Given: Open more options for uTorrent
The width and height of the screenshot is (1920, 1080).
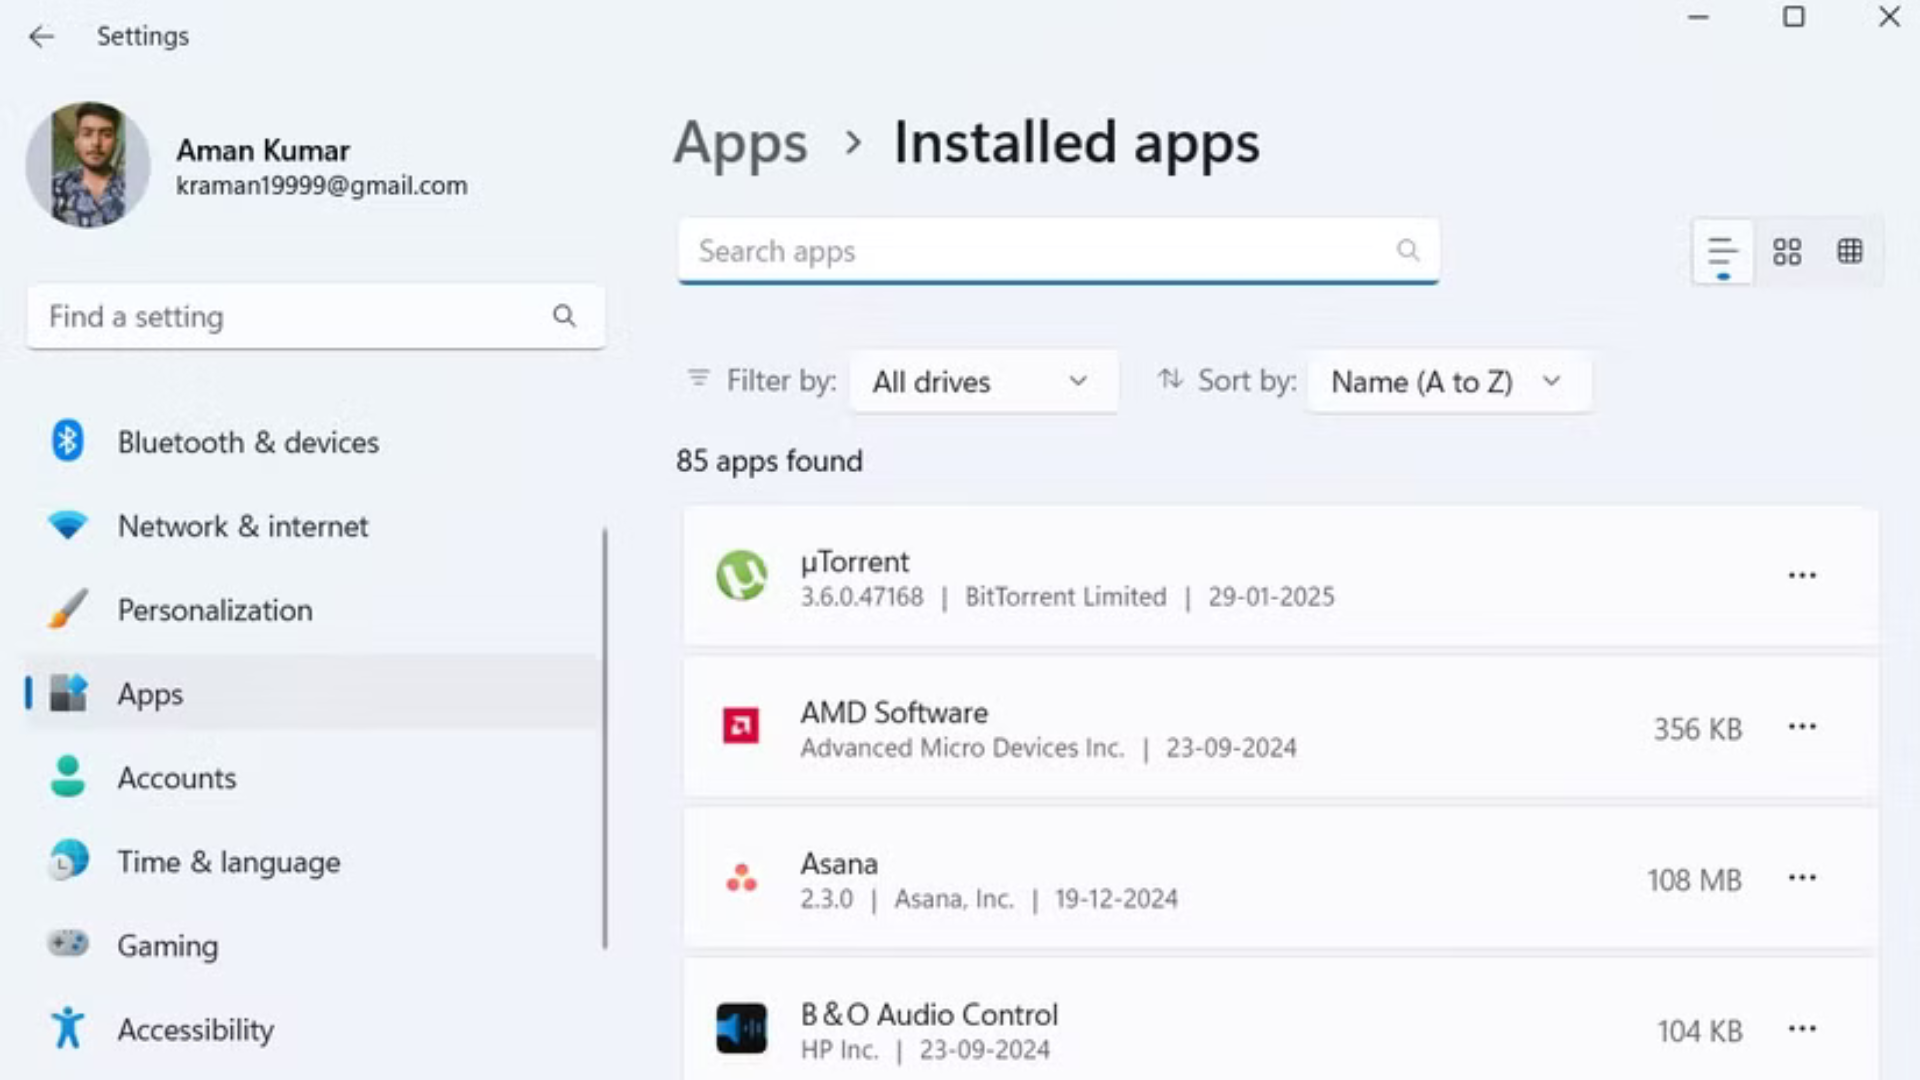Looking at the screenshot, I should pos(1802,575).
